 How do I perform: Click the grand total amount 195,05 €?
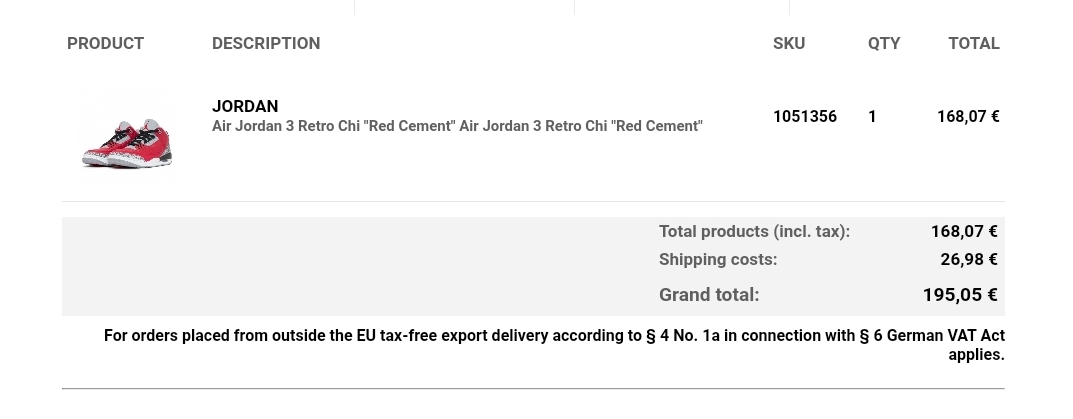coord(959,294)
